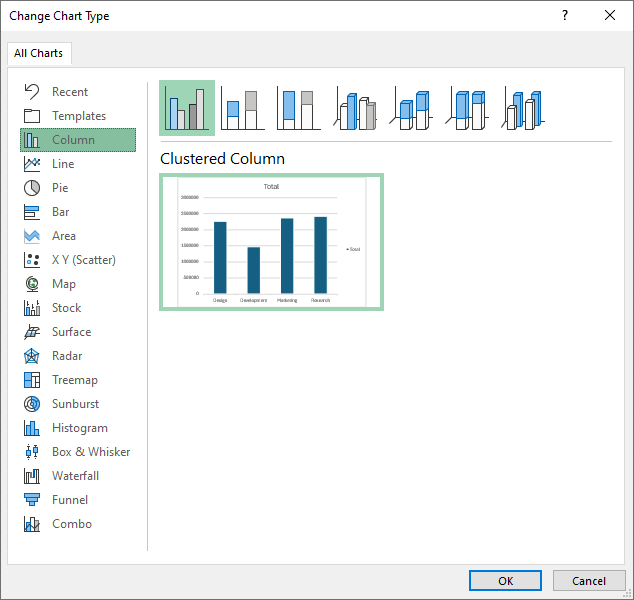Select the Recent label in the list
The image size is (634, 600).
(x=70, y=92)
